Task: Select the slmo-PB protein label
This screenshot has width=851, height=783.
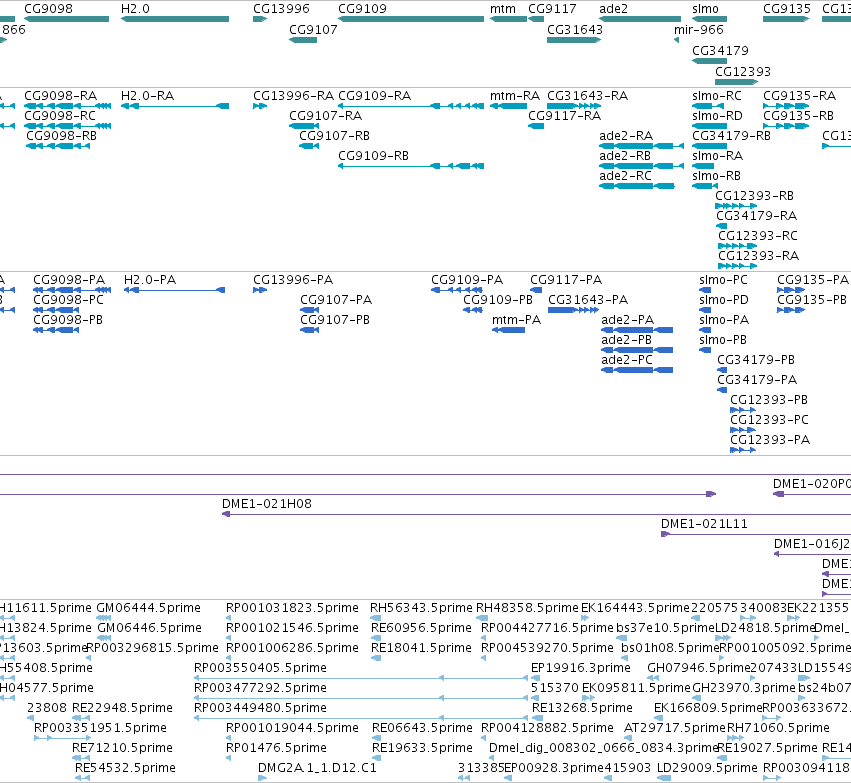Action: pyautogui.click(x=723, y=340)
